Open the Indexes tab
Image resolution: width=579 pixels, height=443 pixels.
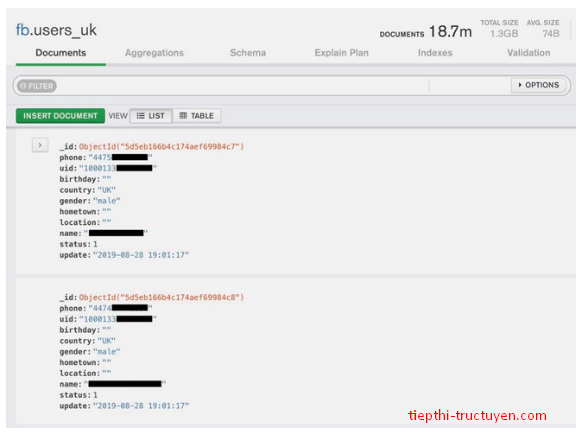click(435, 53)
